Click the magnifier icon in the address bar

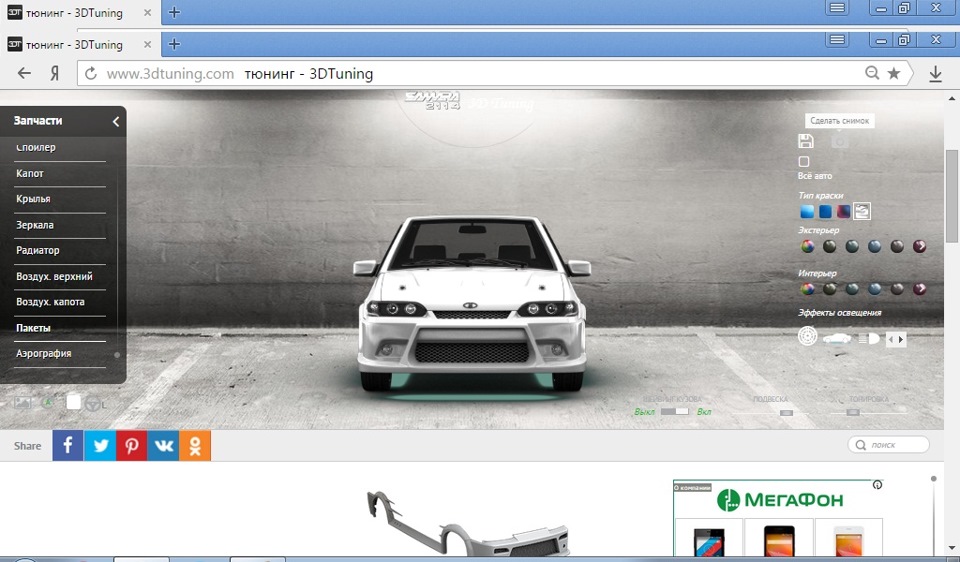(x=872, y=73)
